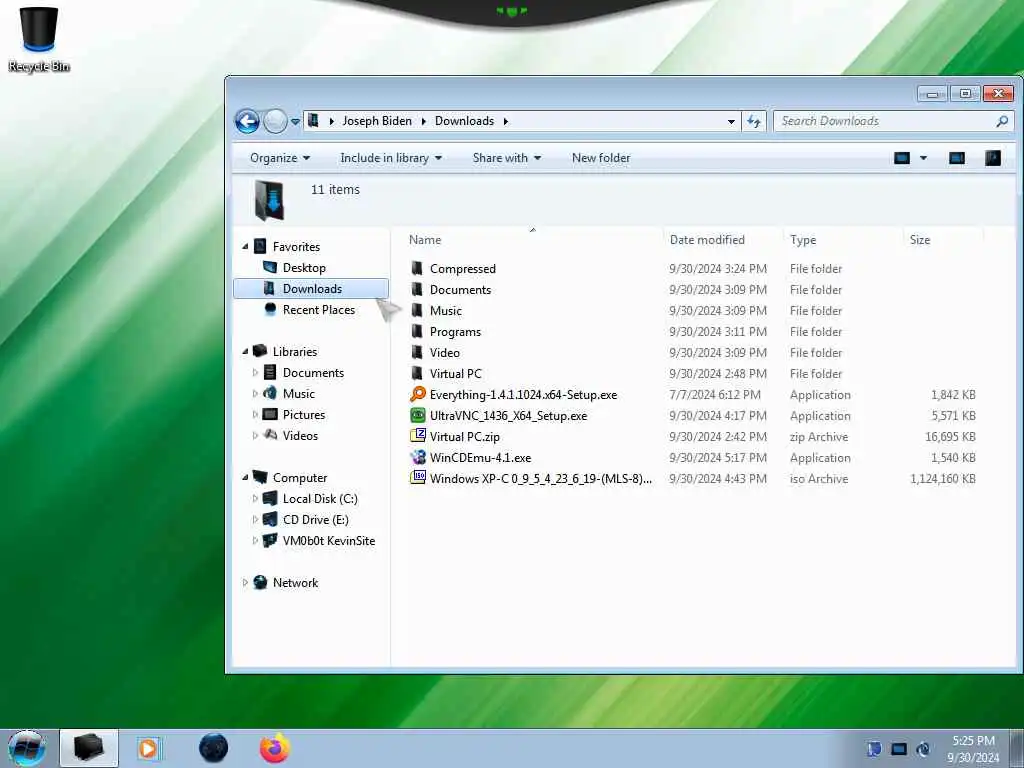1024x768 pixels.
Task: Collapse the Computer group
Action: click(246, 477)
